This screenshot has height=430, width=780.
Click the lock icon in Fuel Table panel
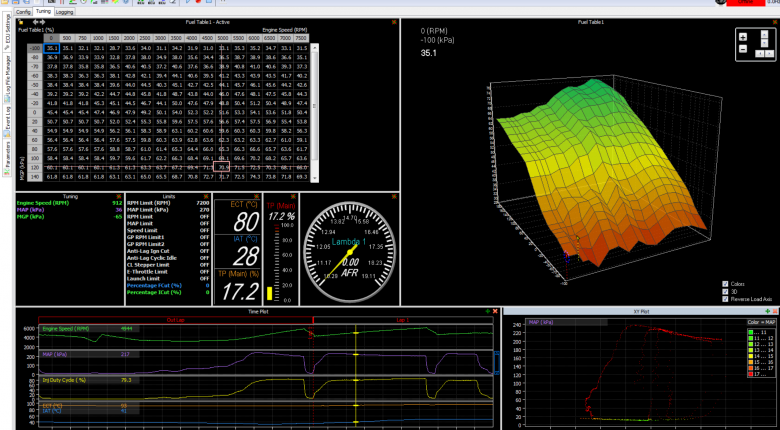21,22
